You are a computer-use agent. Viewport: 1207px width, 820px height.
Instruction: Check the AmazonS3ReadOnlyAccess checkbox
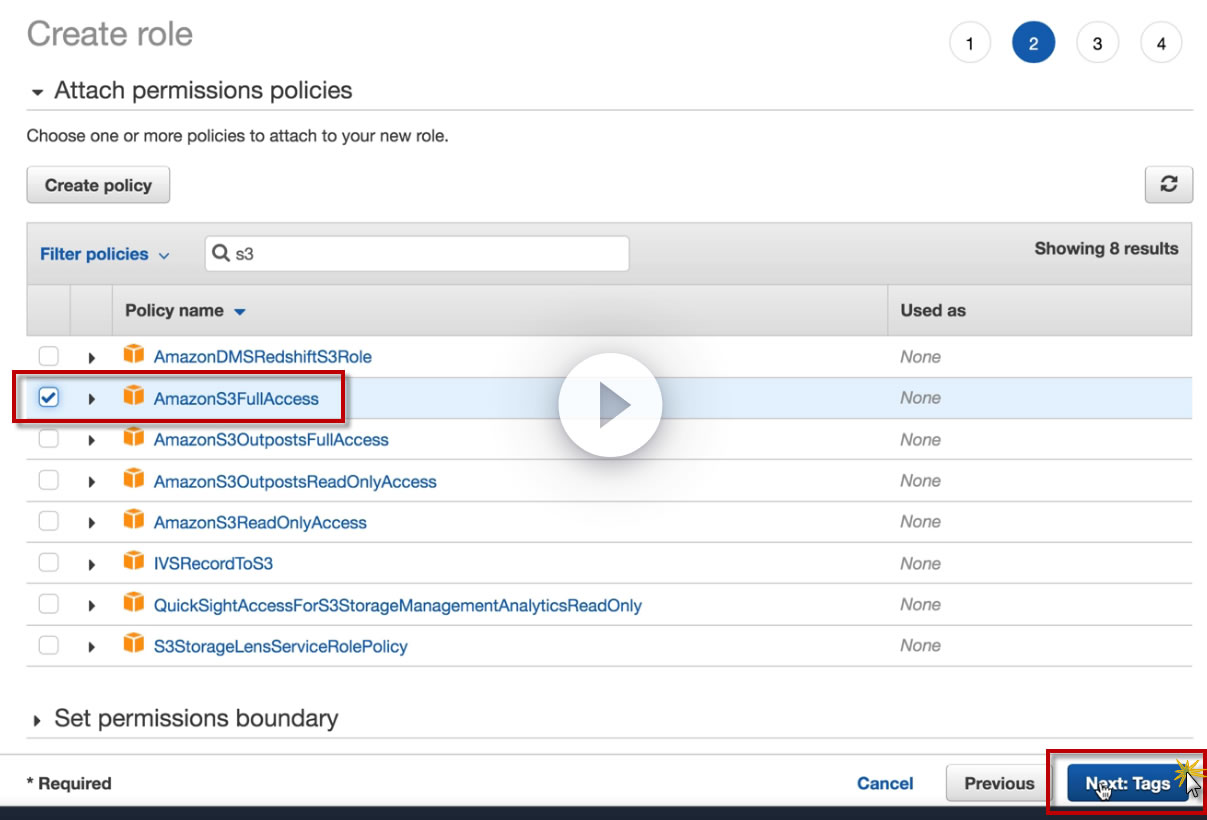pyautogui.click(x=48, y=521)
